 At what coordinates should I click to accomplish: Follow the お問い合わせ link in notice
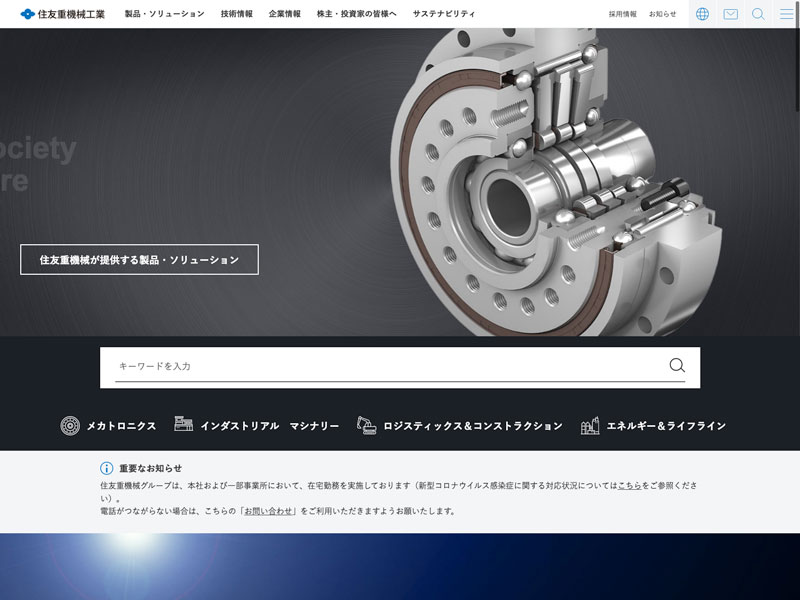point(269,510)
